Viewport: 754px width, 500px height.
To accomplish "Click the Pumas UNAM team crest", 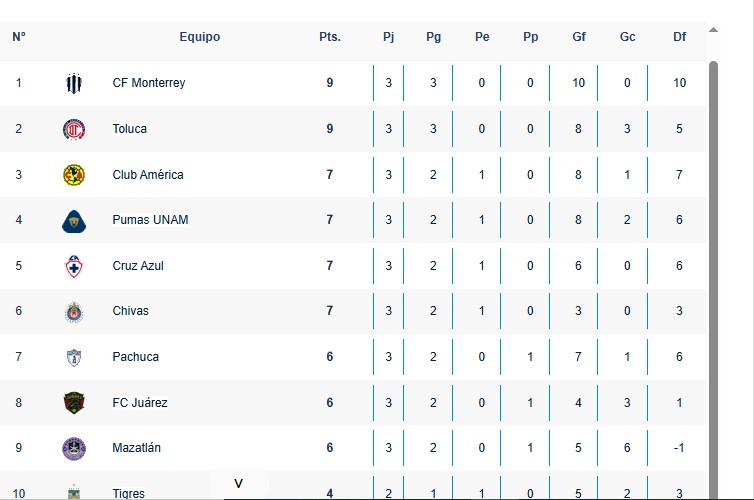I will (74, 220).
